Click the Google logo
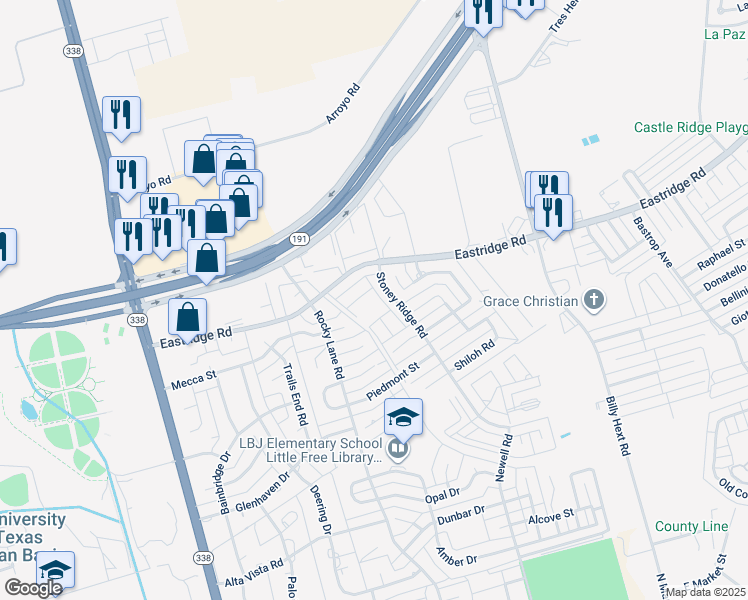Screen dimensions: 748x600 33,588
